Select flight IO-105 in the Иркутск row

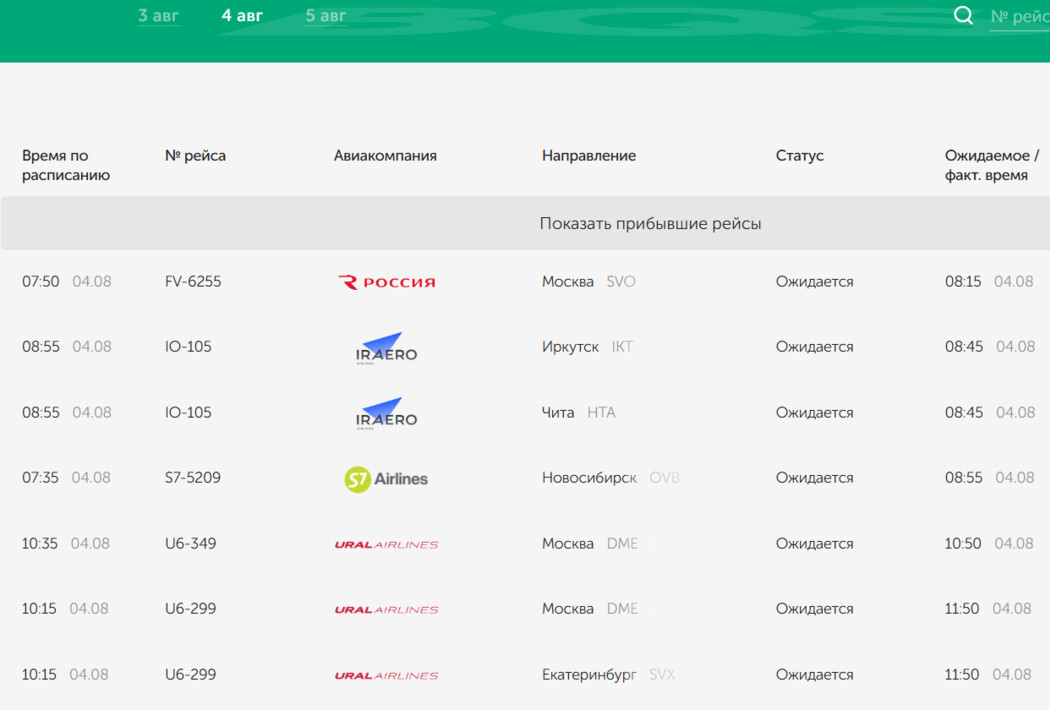pyautogui.click(x=188, y=346)
